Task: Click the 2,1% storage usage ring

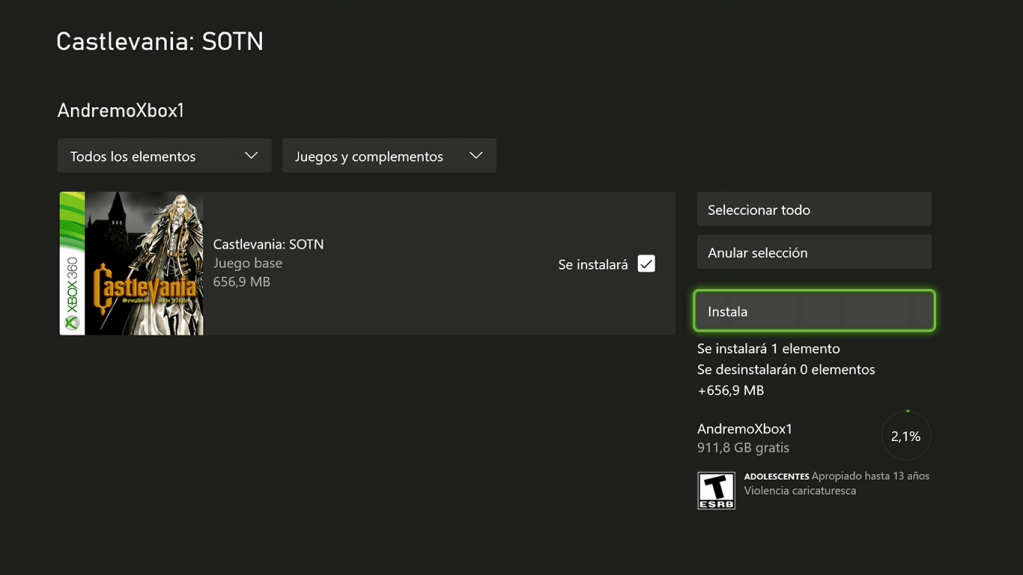Action: (906, 436)
